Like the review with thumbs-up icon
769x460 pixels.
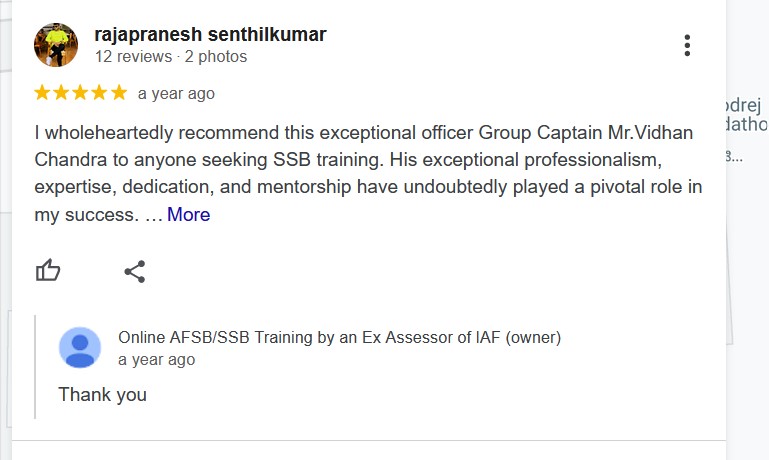tap(48, 270)
